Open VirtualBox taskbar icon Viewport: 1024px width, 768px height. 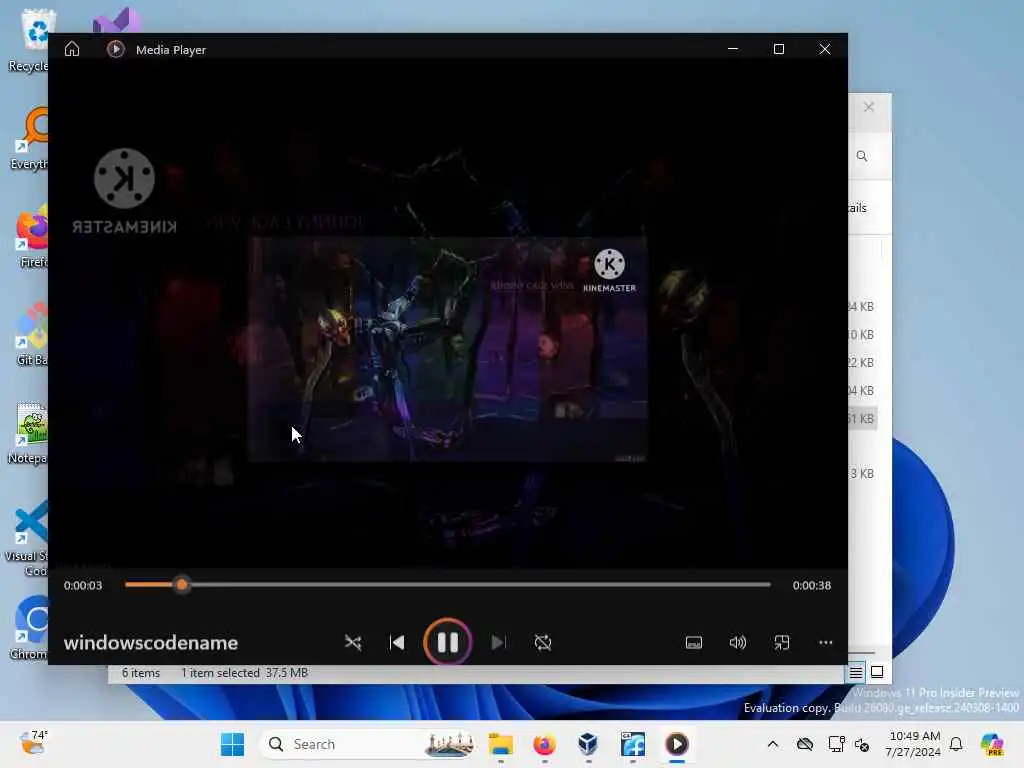[x=588, y=744]
